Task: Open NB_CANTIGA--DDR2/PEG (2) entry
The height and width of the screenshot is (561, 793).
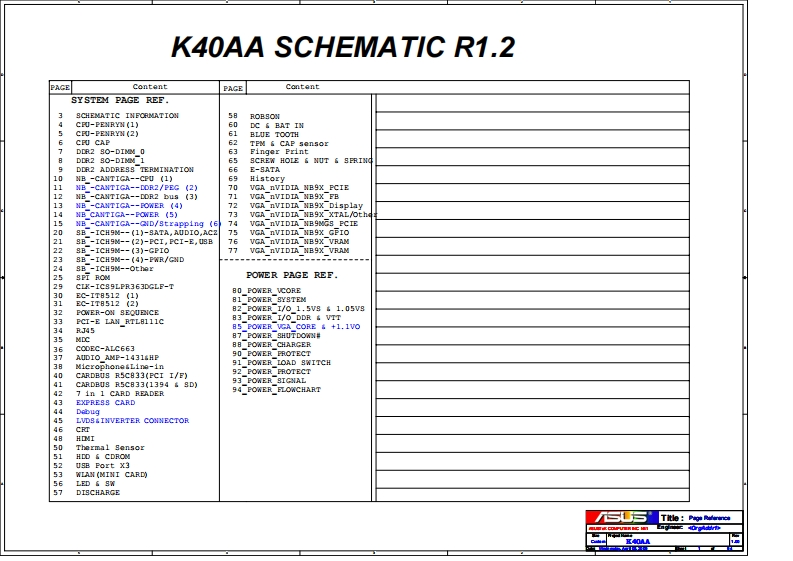Action: pos(137,187)
